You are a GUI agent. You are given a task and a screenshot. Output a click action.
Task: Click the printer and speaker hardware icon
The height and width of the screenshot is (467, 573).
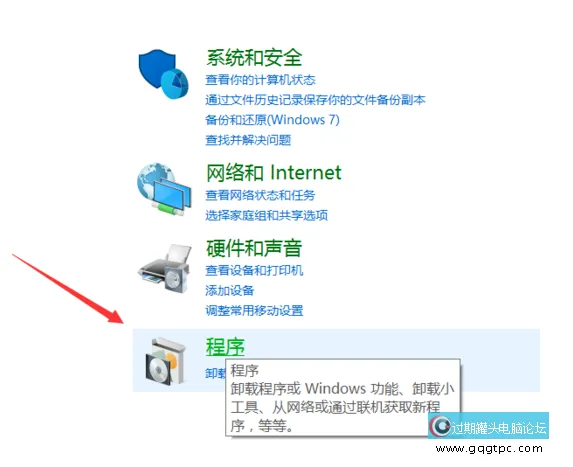point(164,268)
